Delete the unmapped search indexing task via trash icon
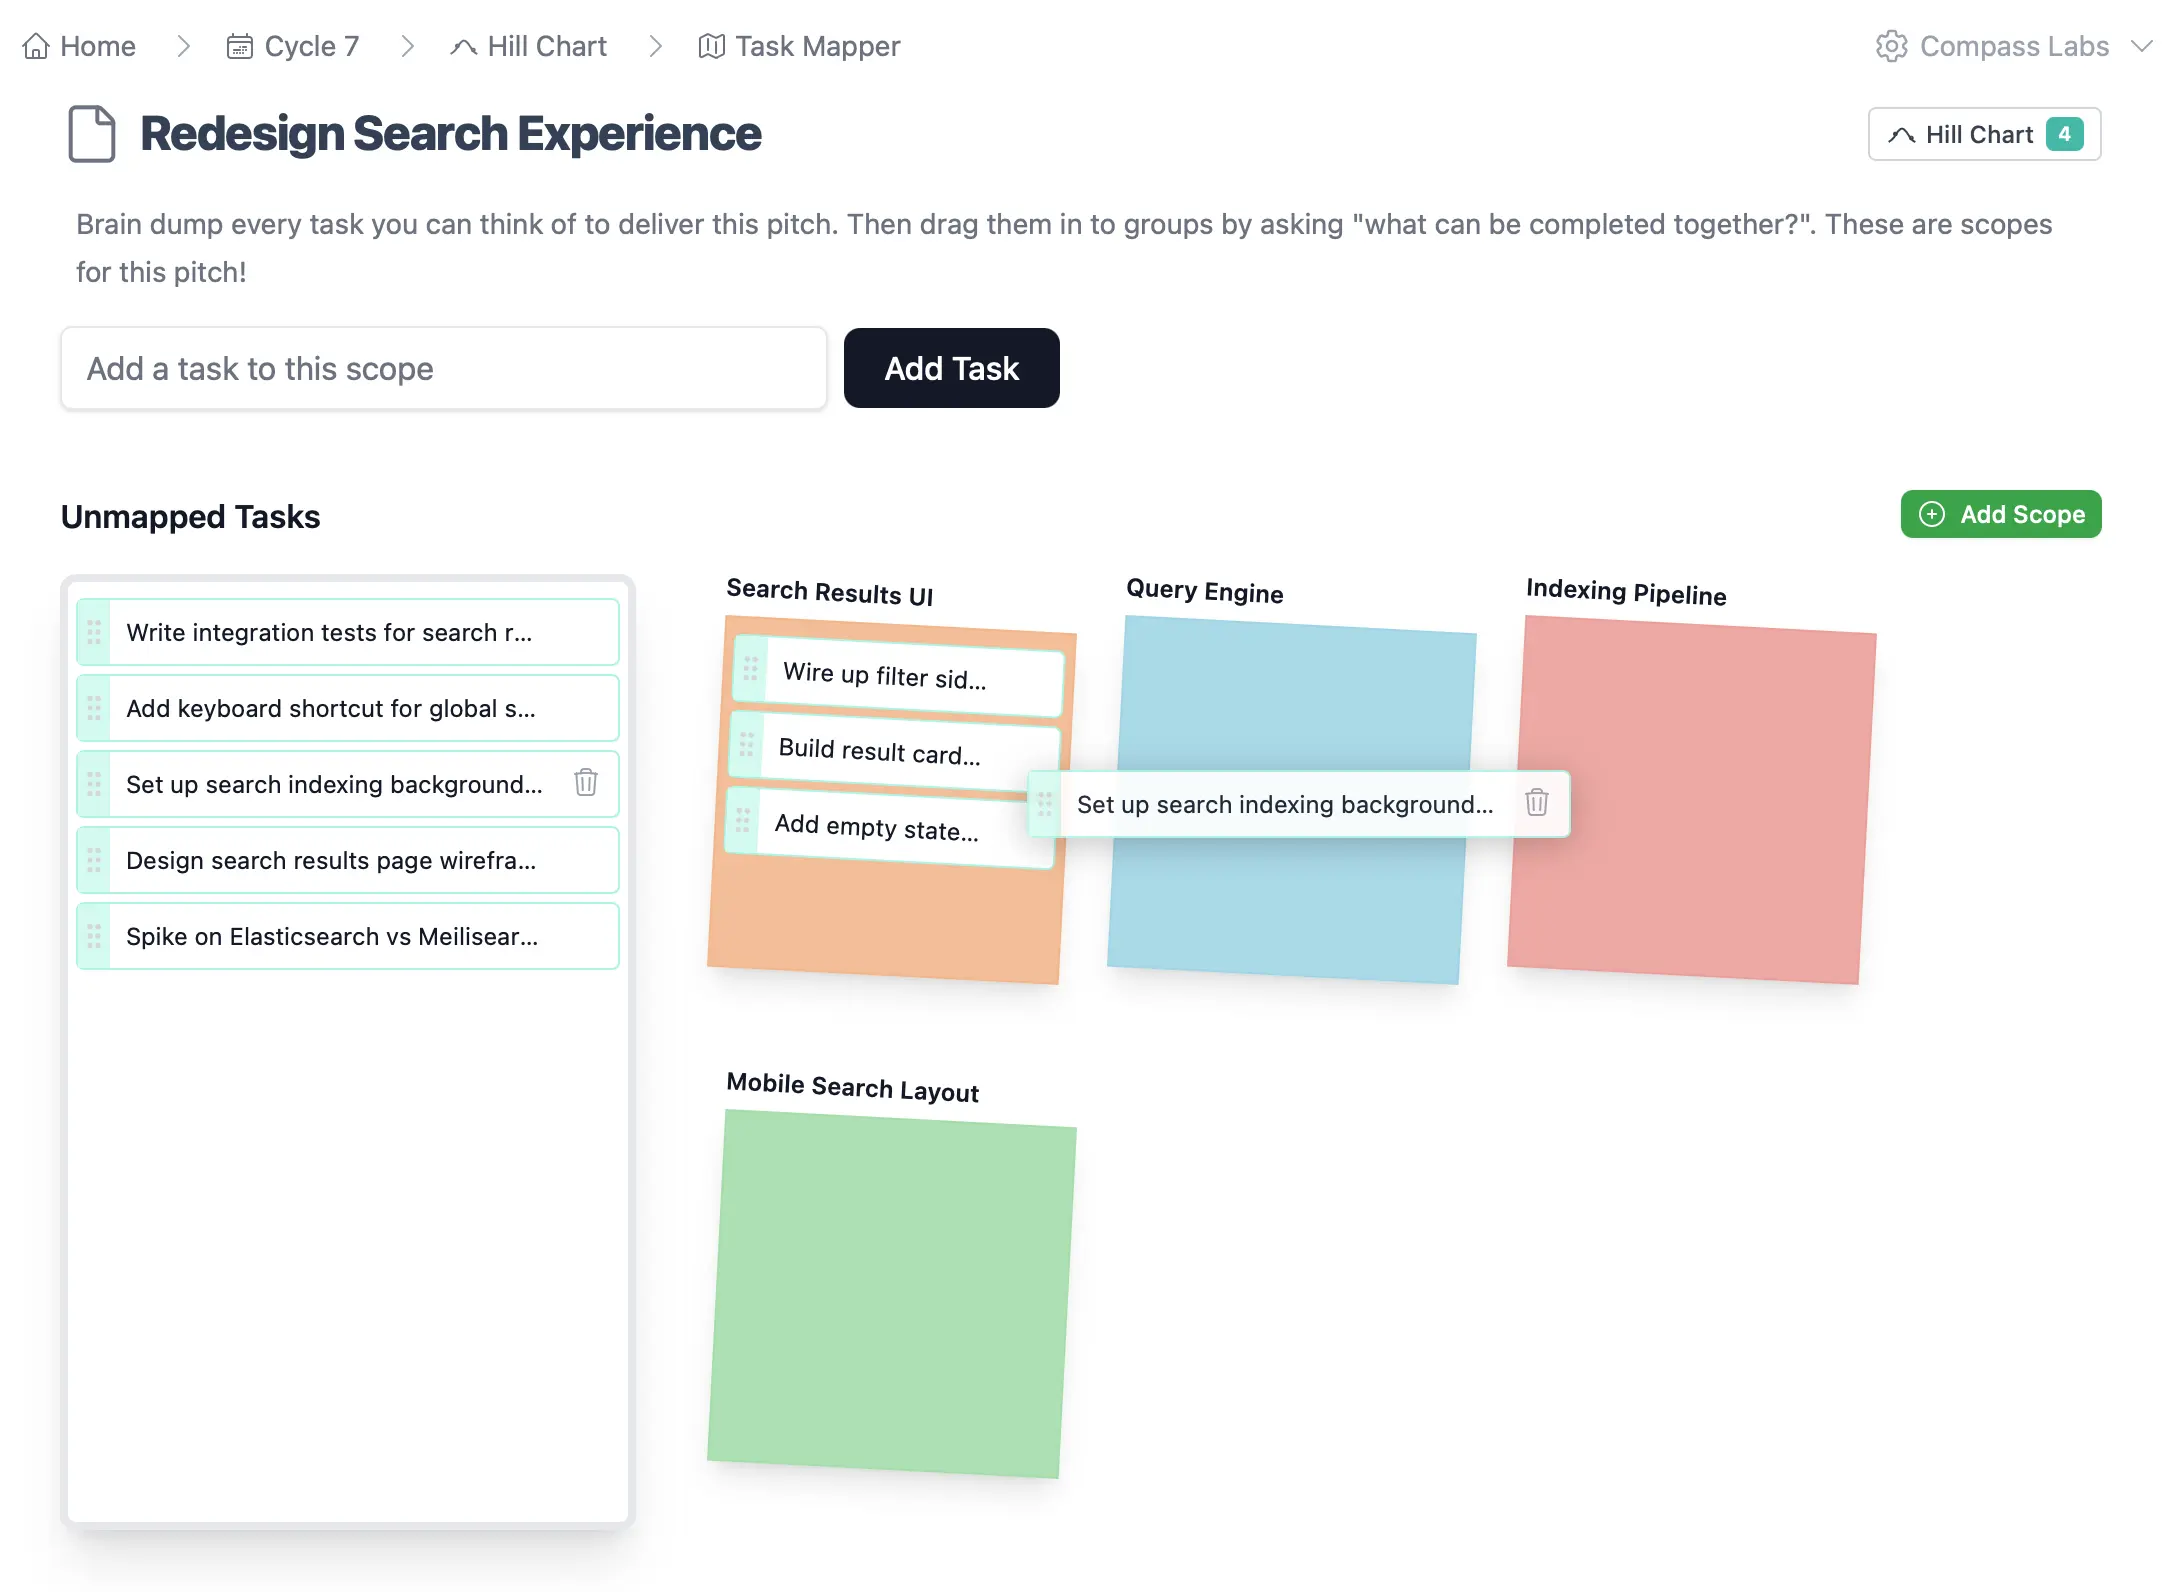Screen dimensions: 2172x1592 tap(585, 784)
